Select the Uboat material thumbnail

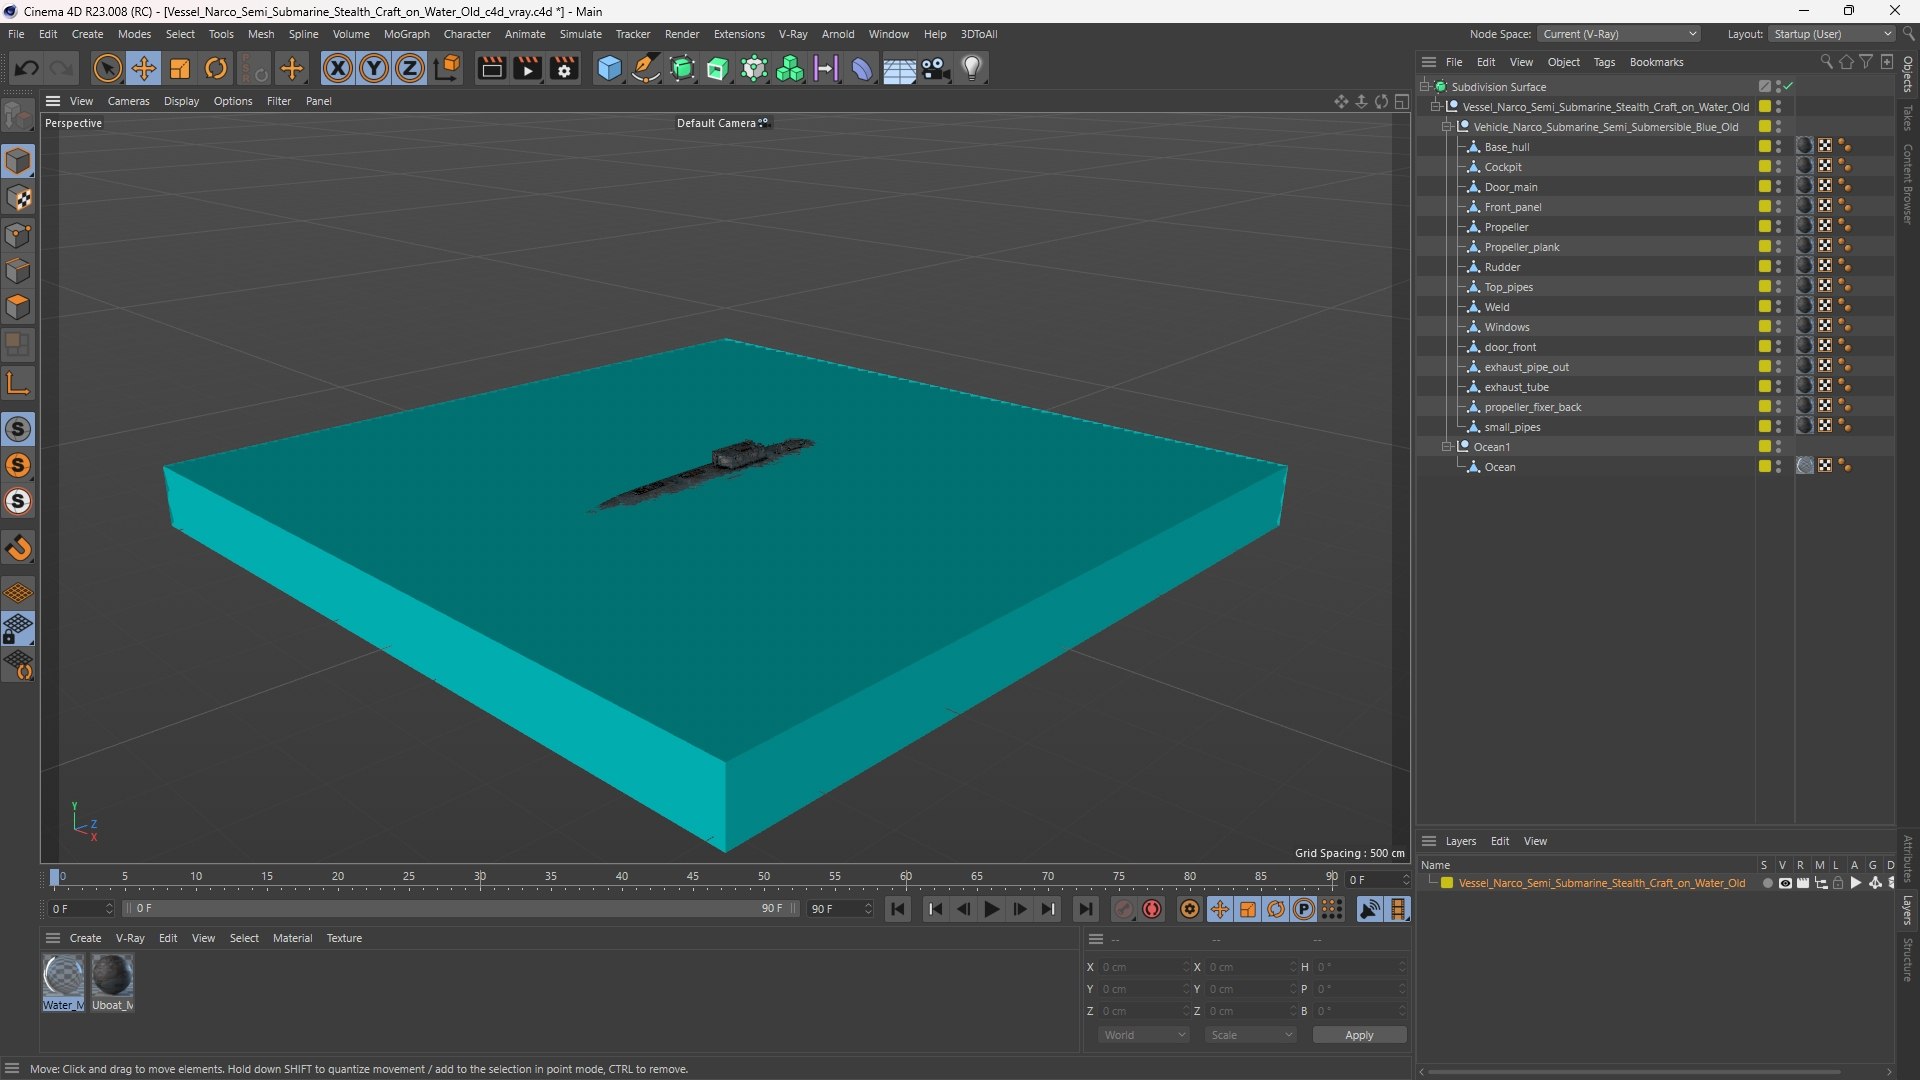coord(112,977)
